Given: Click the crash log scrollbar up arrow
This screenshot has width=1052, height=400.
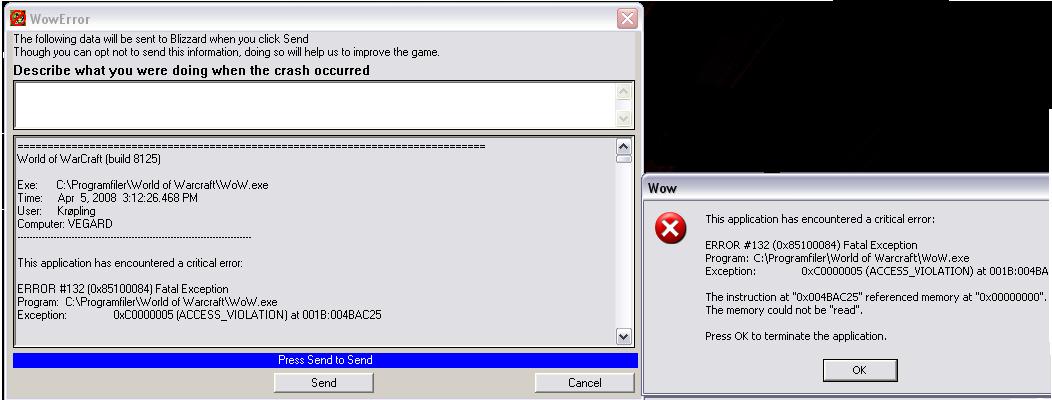Looking at the screenshot, I should (x=623, y=146).
